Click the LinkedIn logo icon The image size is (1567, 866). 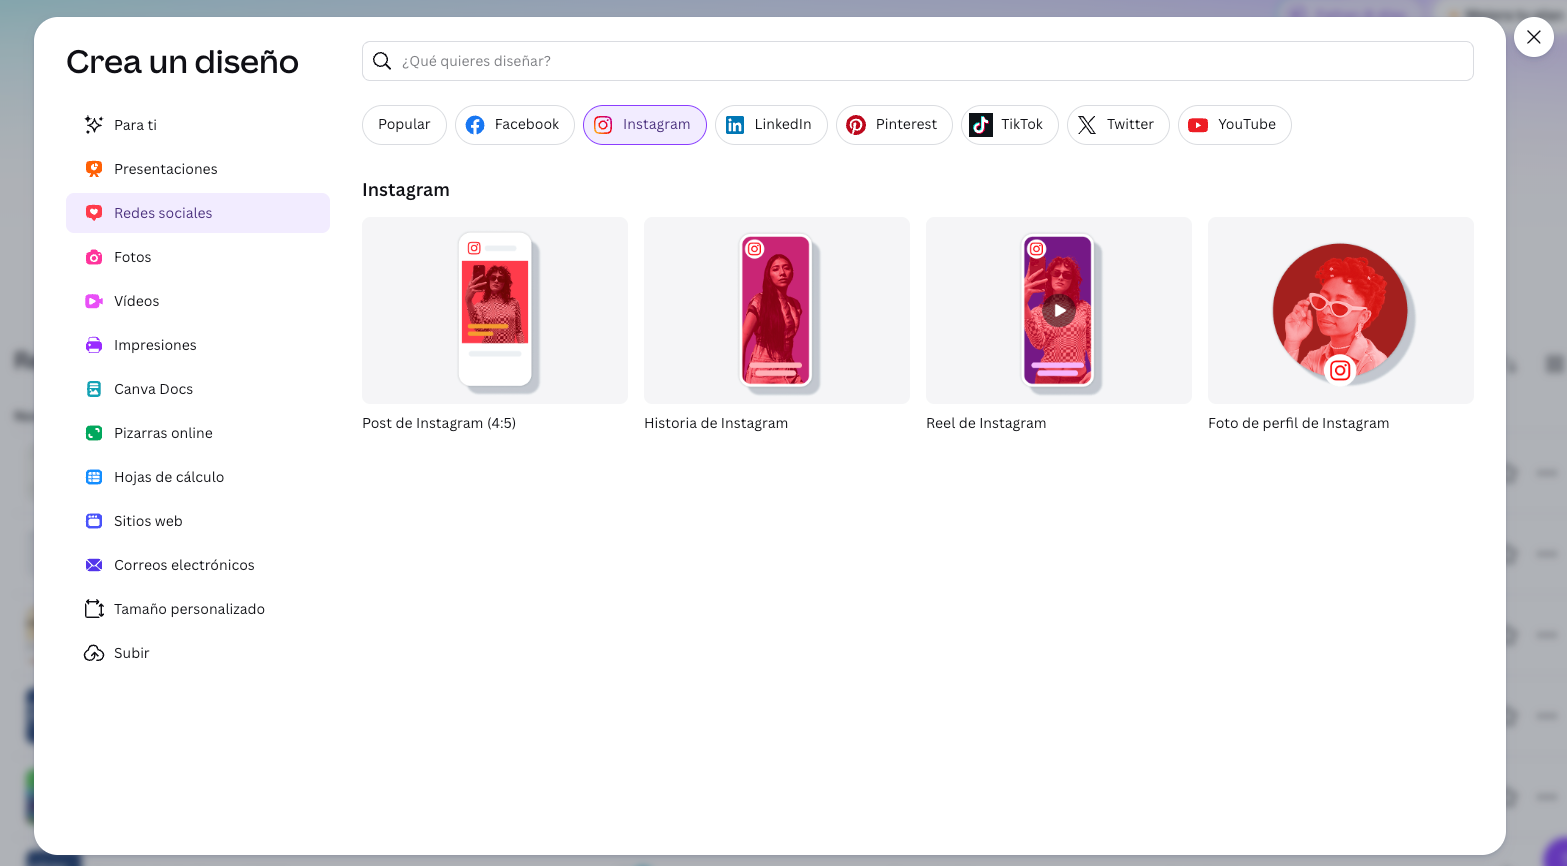(735, 125)
